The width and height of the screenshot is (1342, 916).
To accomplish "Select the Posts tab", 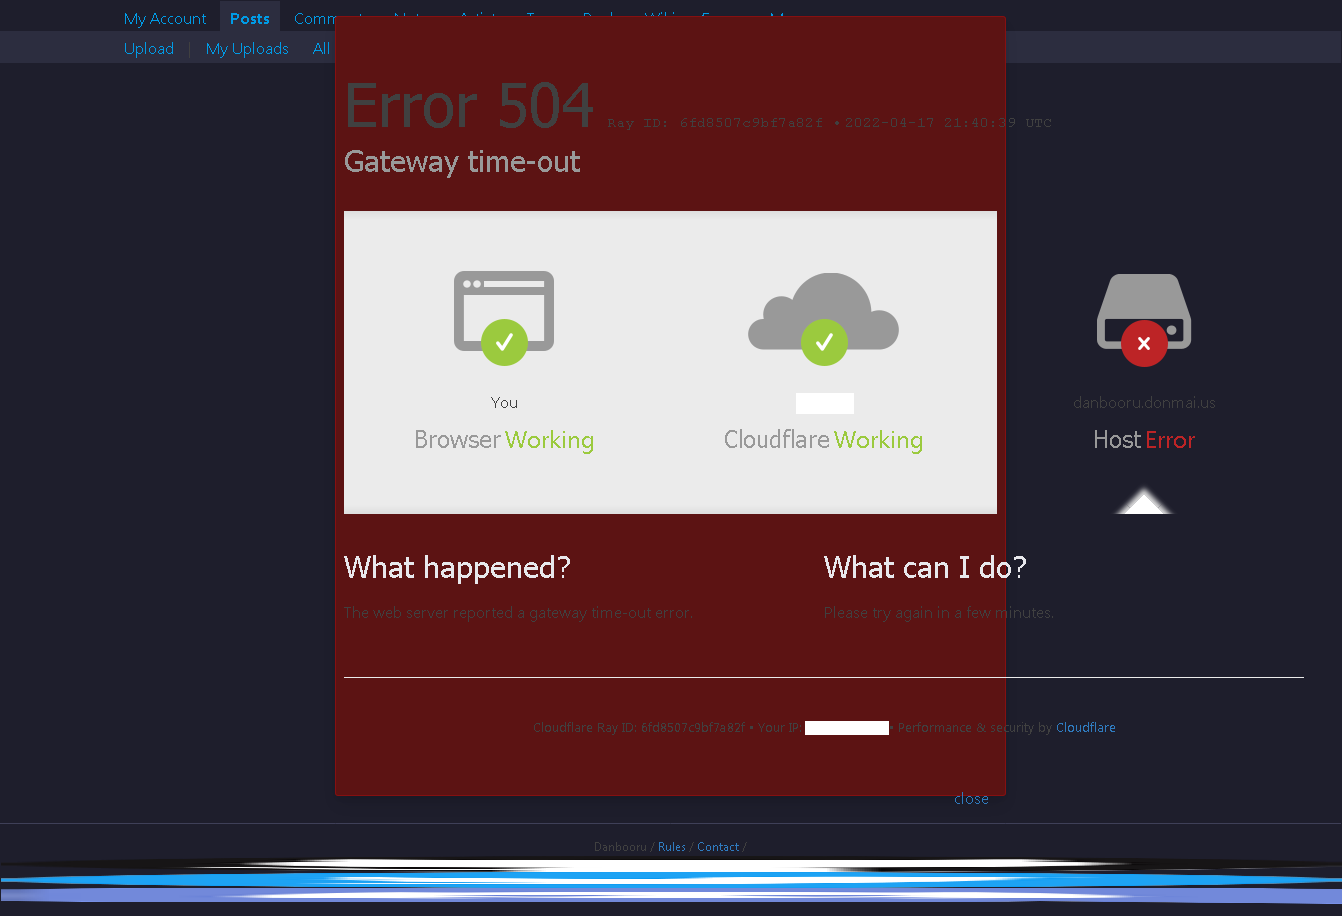I will [250, 19].
